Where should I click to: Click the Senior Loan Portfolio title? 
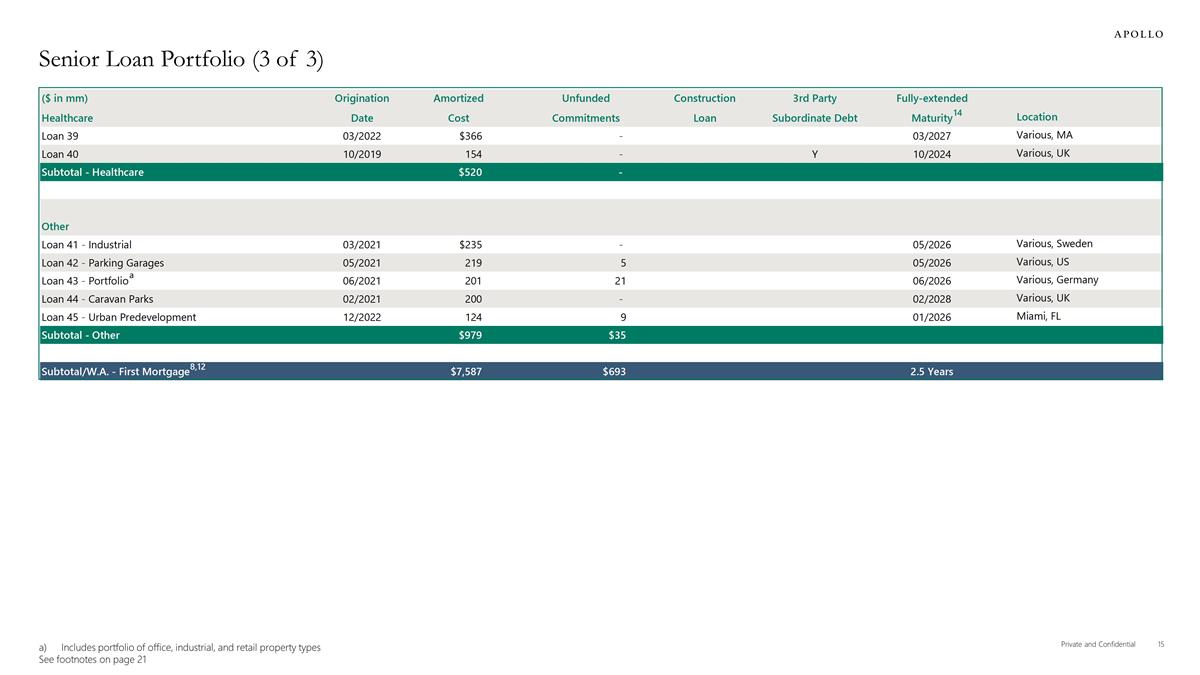coord(181,60)
